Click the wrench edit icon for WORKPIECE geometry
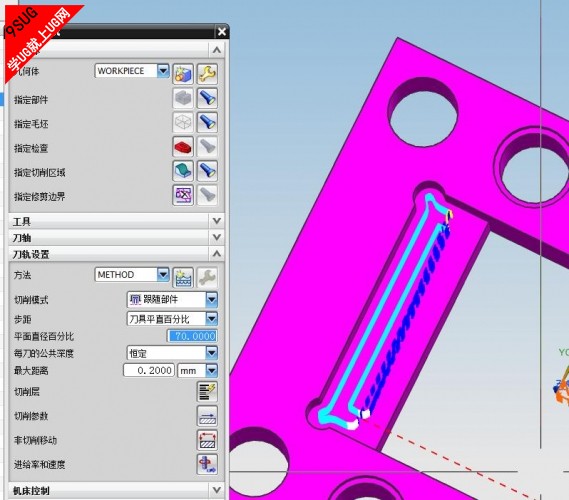The height and width of the screenshot is (500, 569). [207, 74]
